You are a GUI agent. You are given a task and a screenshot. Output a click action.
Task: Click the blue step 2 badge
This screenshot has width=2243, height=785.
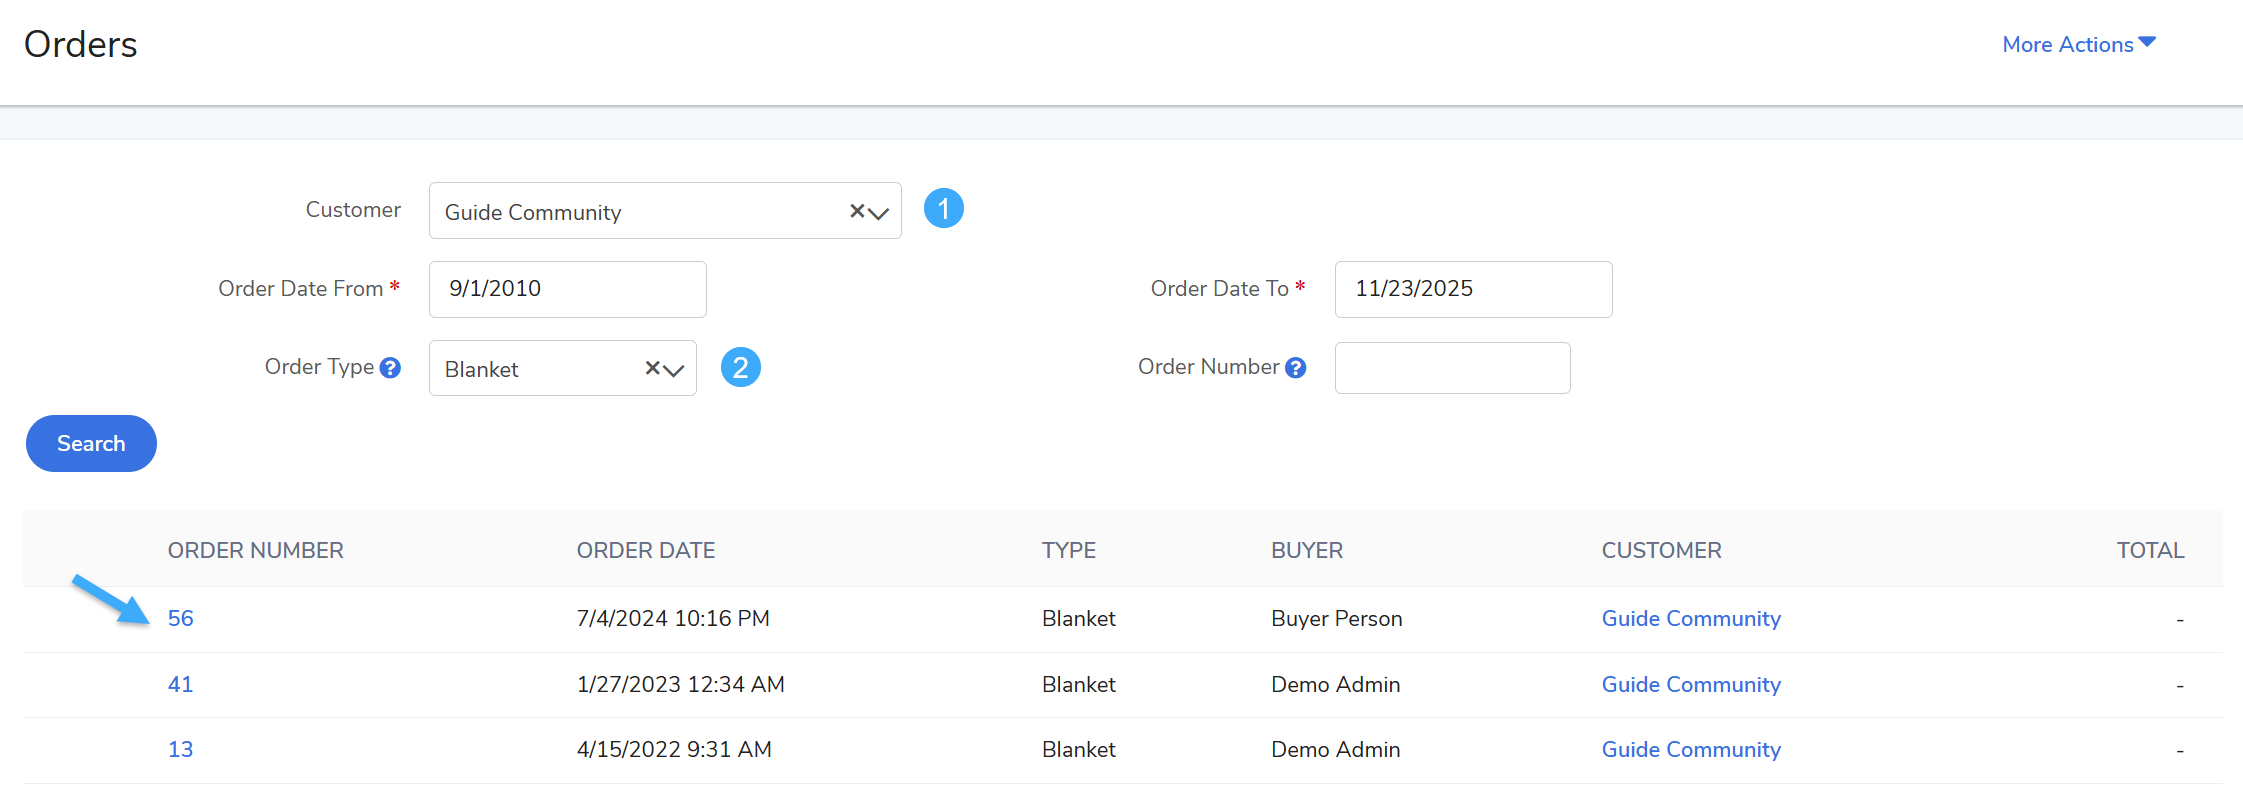[x=740, y=368]
